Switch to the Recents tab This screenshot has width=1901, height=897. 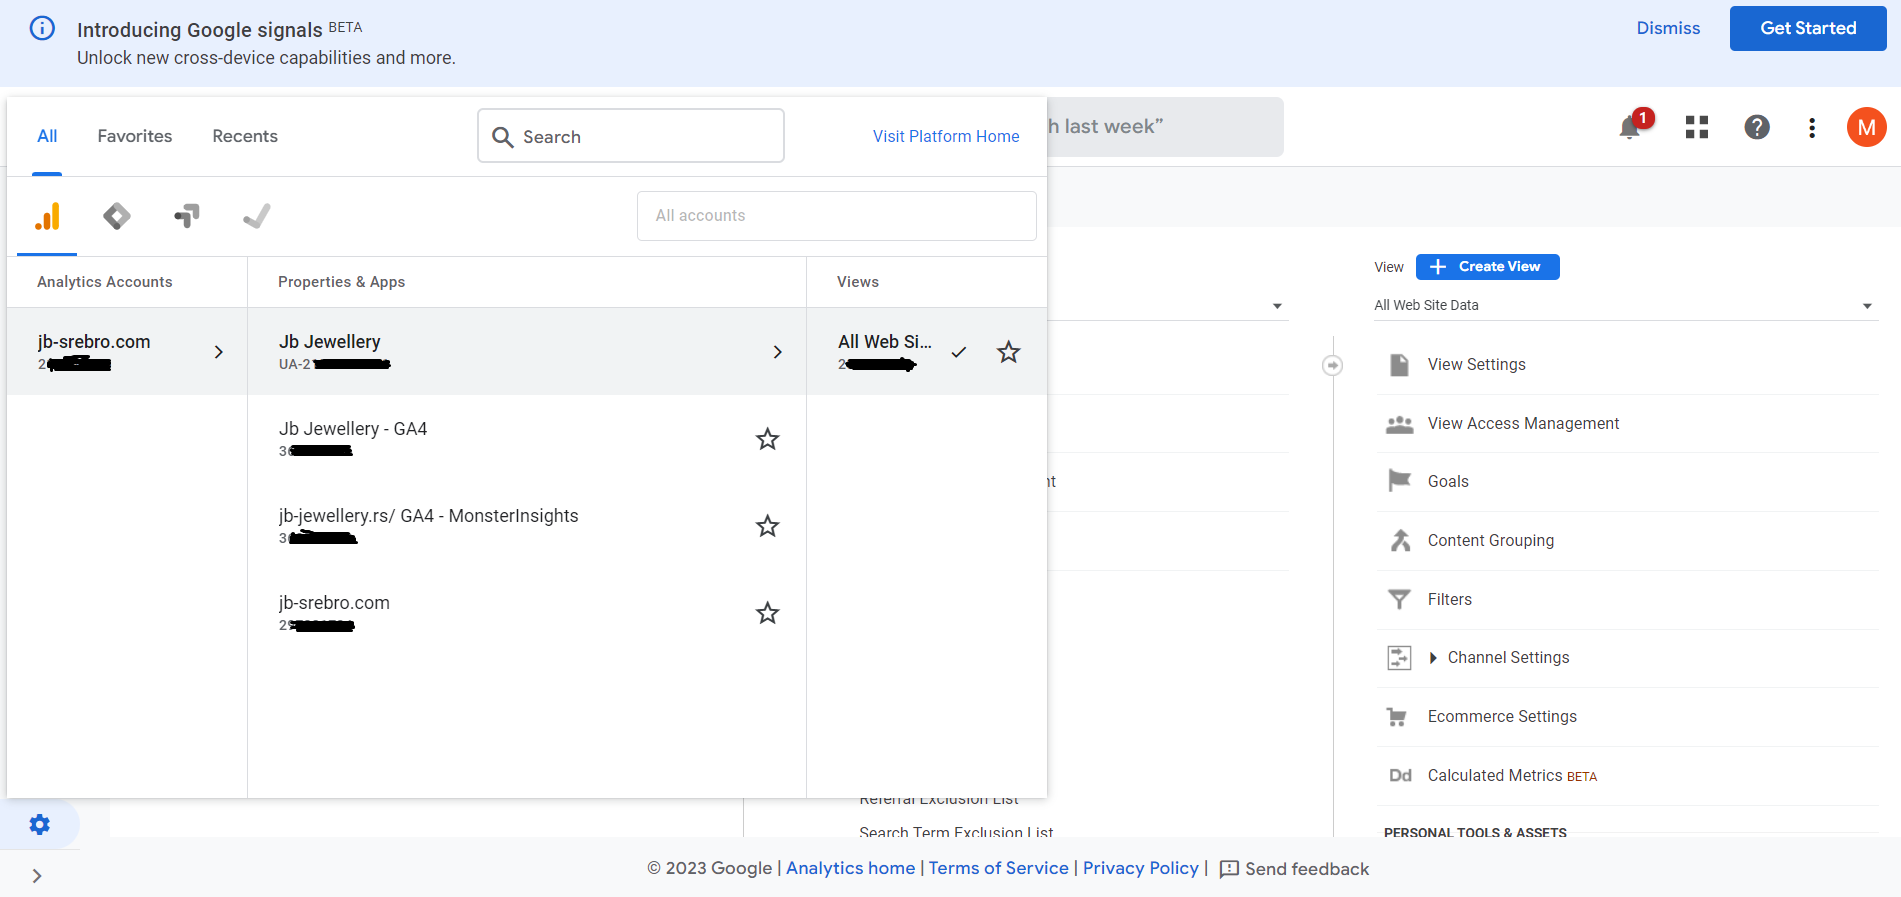245,136
